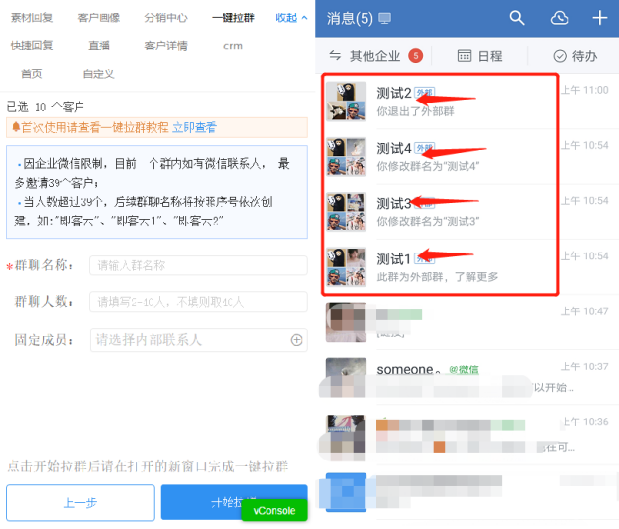Image resolution: width=619 pixels, height=529 pixels.
Task: Click the 上午 10:47 timestamp
Action: (585, 311)
